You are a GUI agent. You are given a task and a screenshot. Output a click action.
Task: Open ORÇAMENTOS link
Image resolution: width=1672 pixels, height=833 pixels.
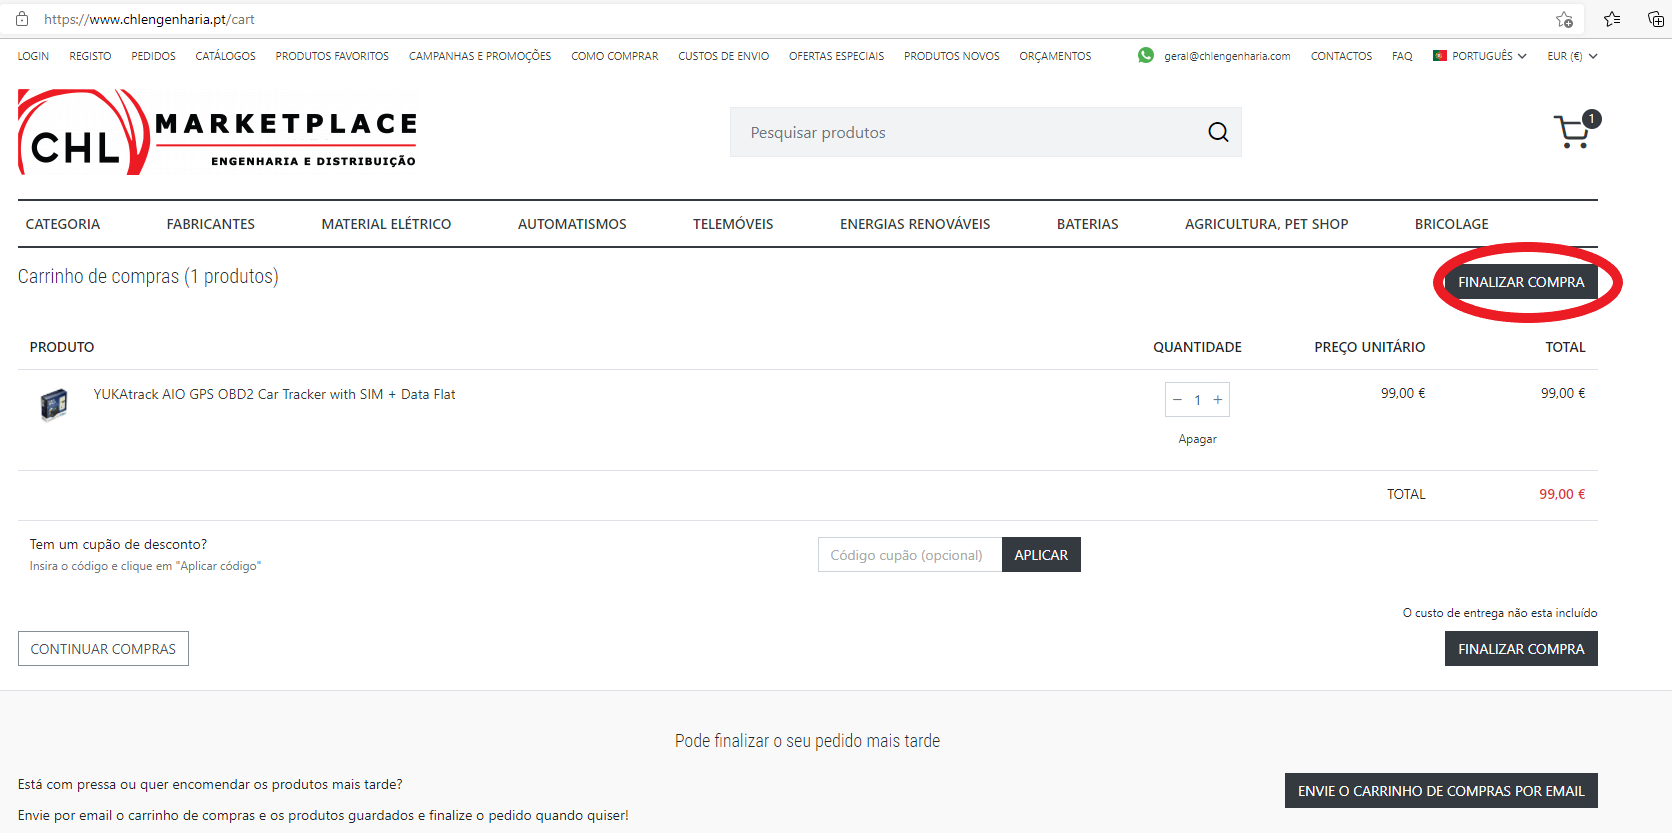pos(1055,56)
